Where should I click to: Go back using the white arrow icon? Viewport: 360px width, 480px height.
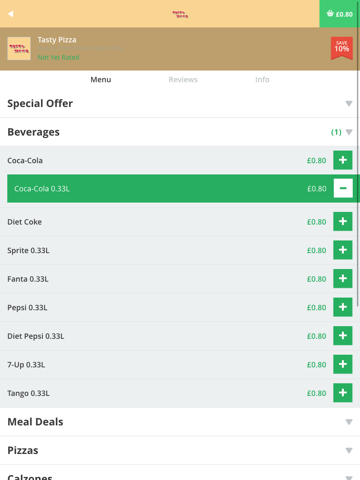click(x=11, y=14)
